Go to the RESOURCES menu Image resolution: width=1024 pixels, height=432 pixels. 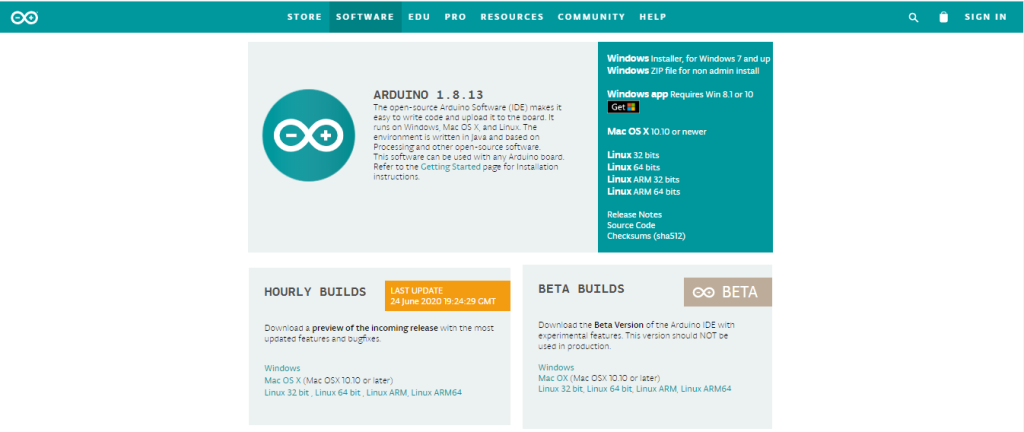511,17
